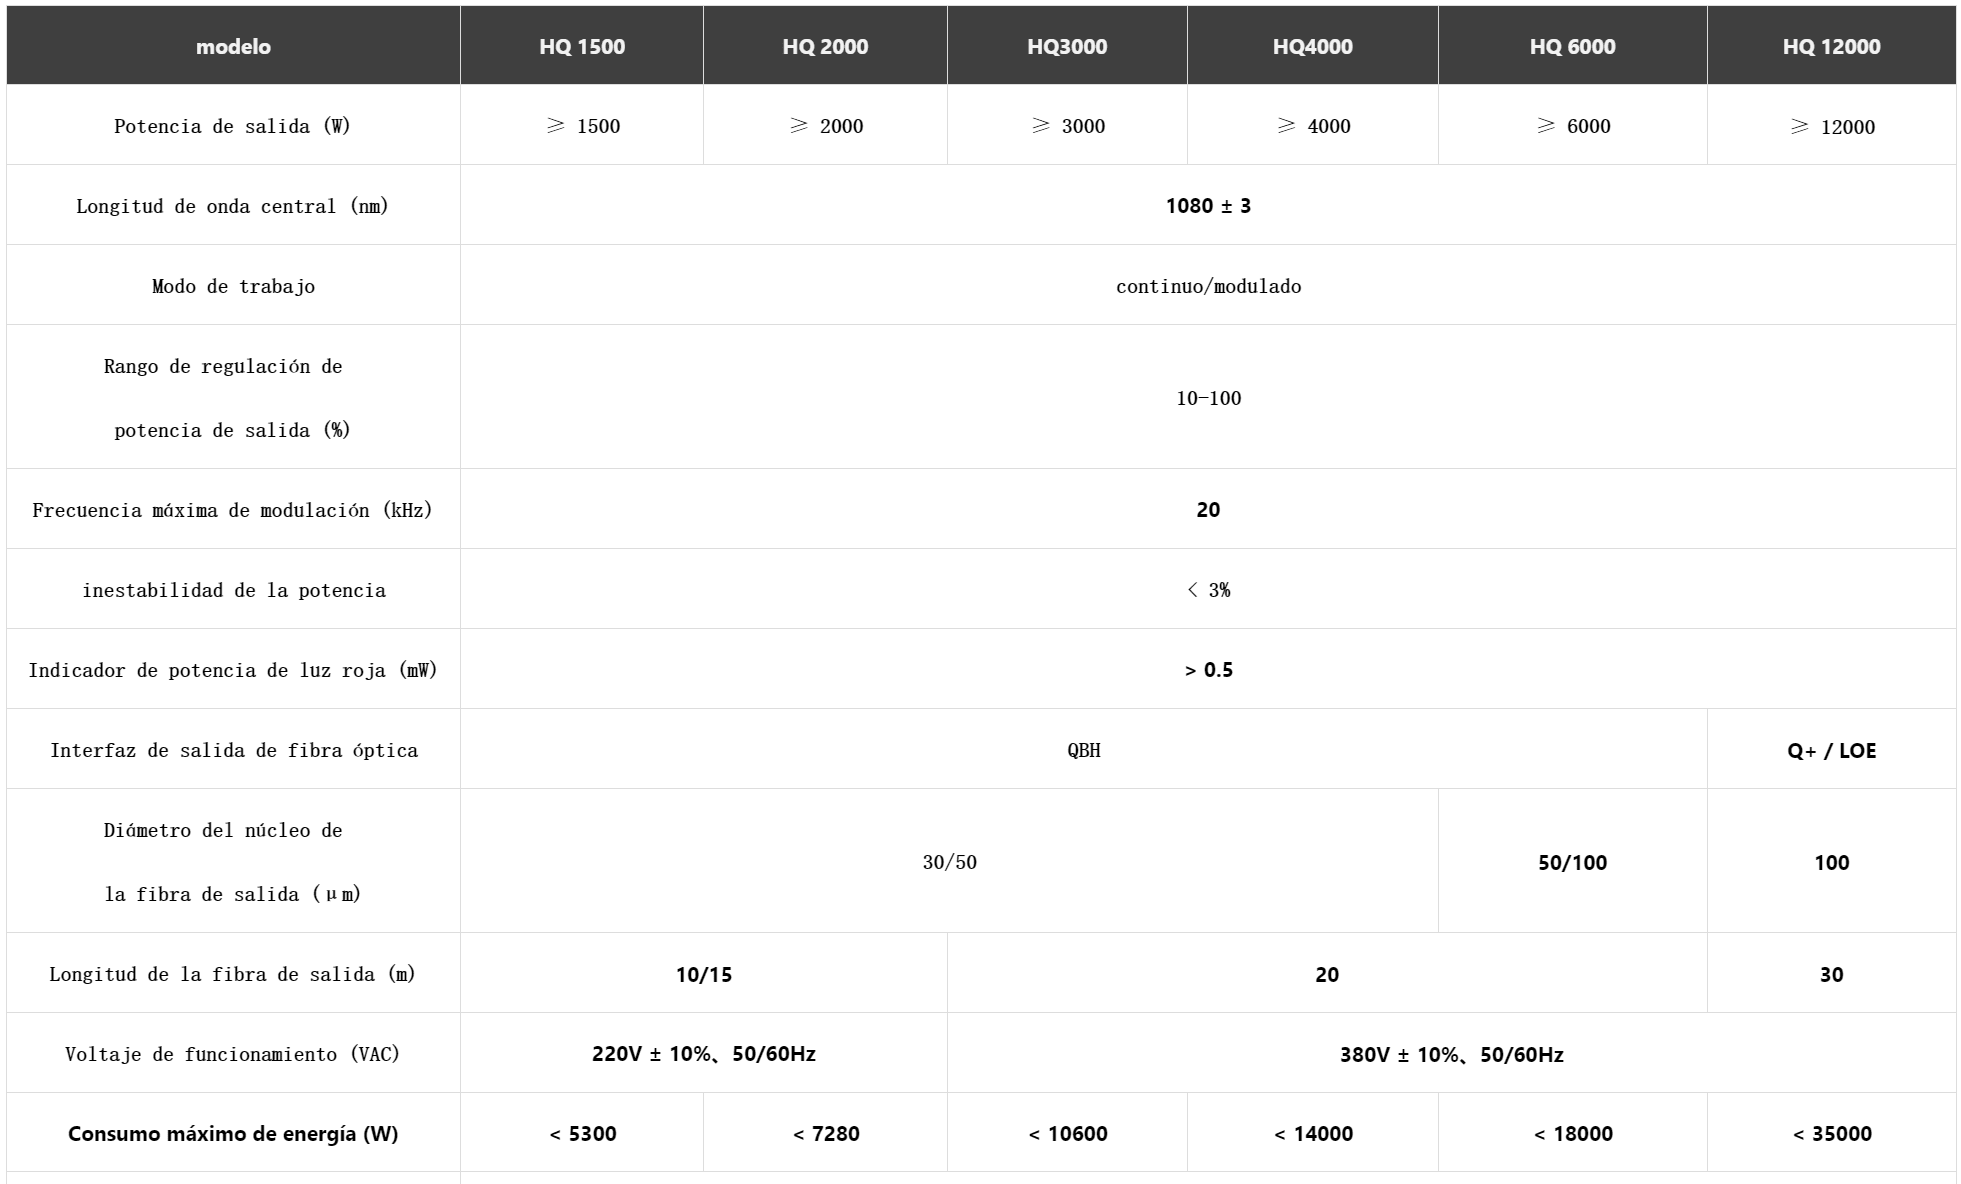Click the HQ3000 header cell

(x=1067, y=46)
